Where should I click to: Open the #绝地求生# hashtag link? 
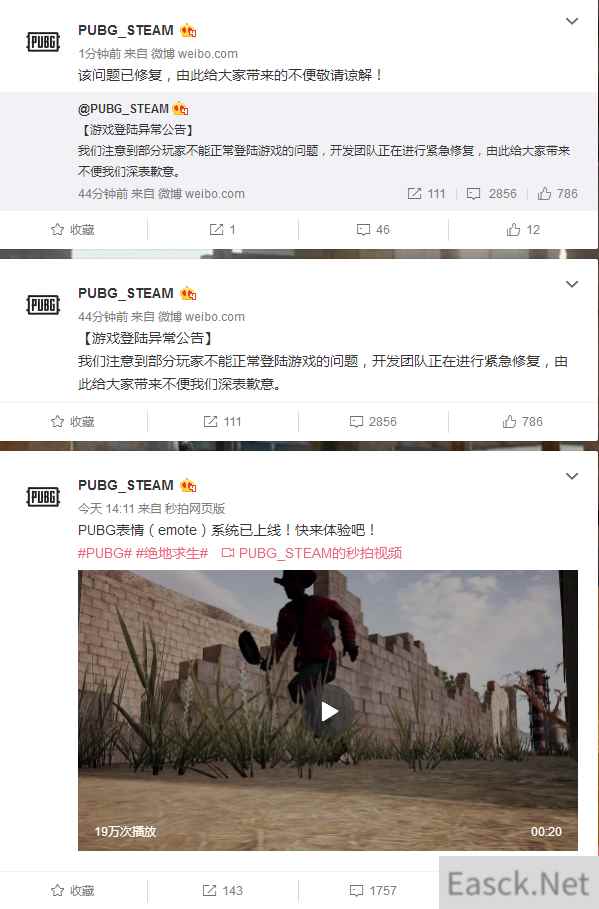[x=172, y=553]
